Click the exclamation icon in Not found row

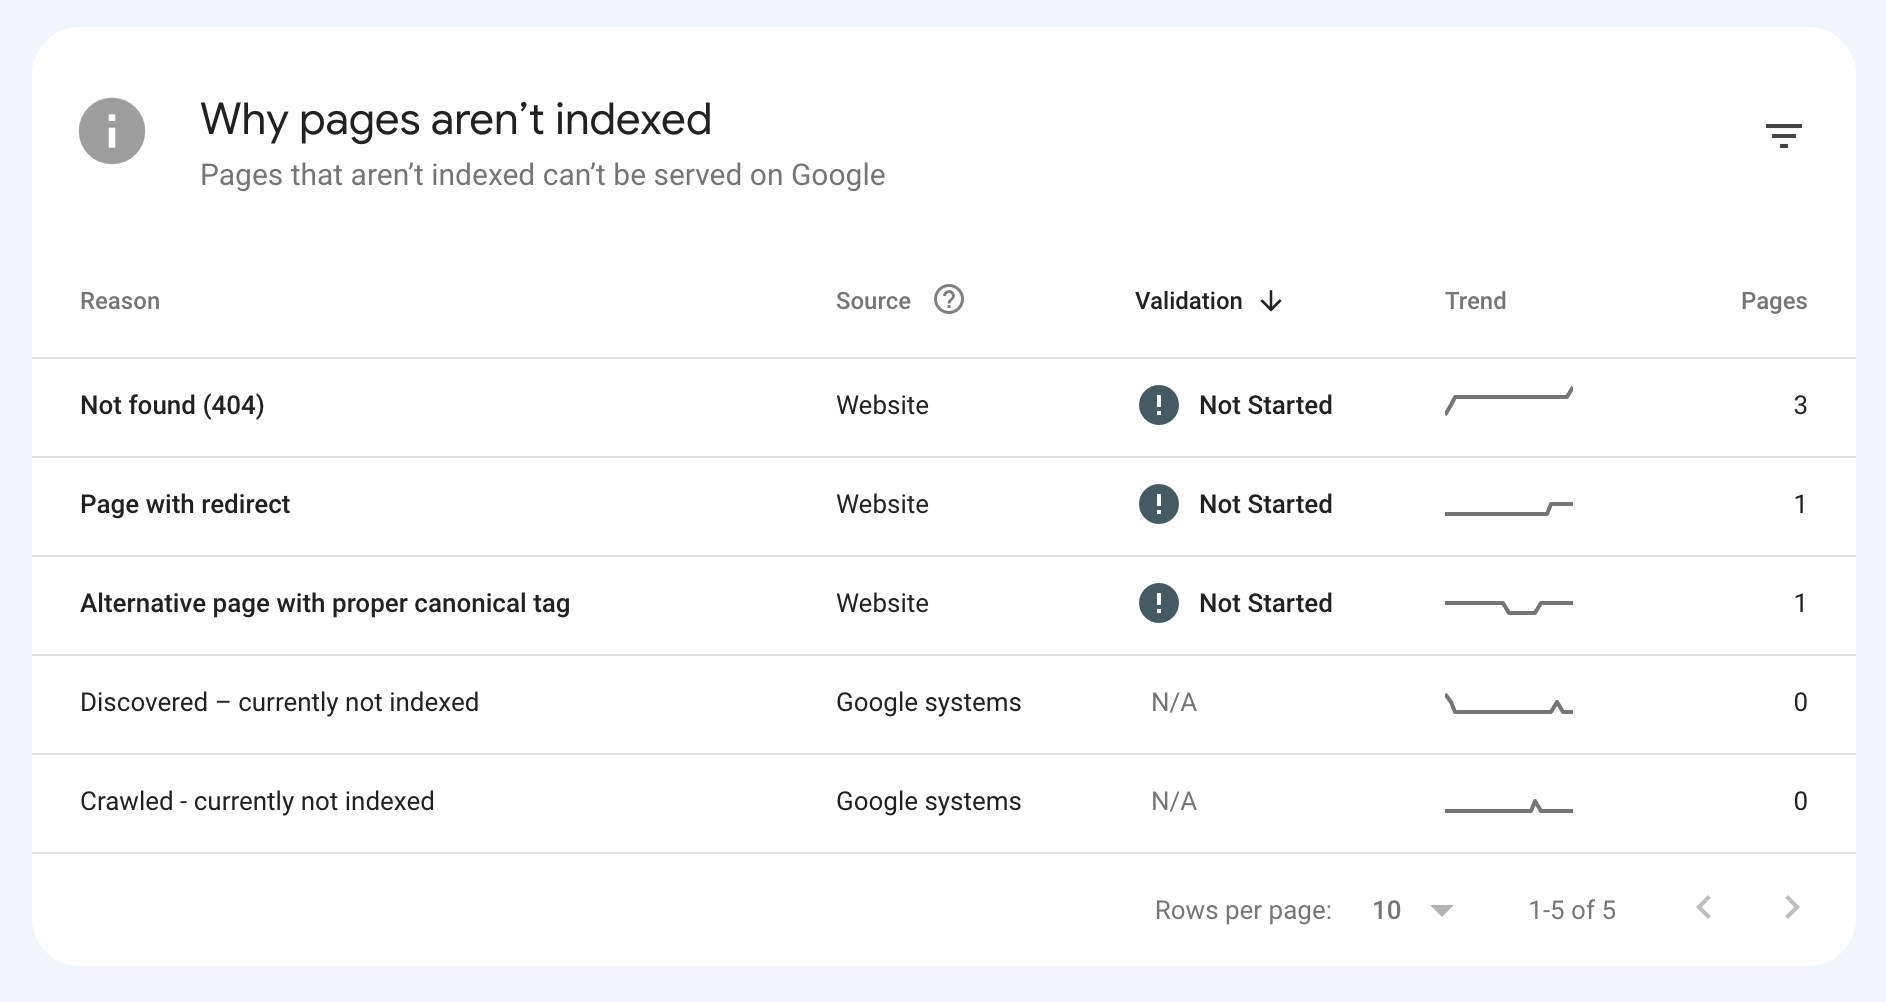pyautogui.click(x=1159, y=405)
